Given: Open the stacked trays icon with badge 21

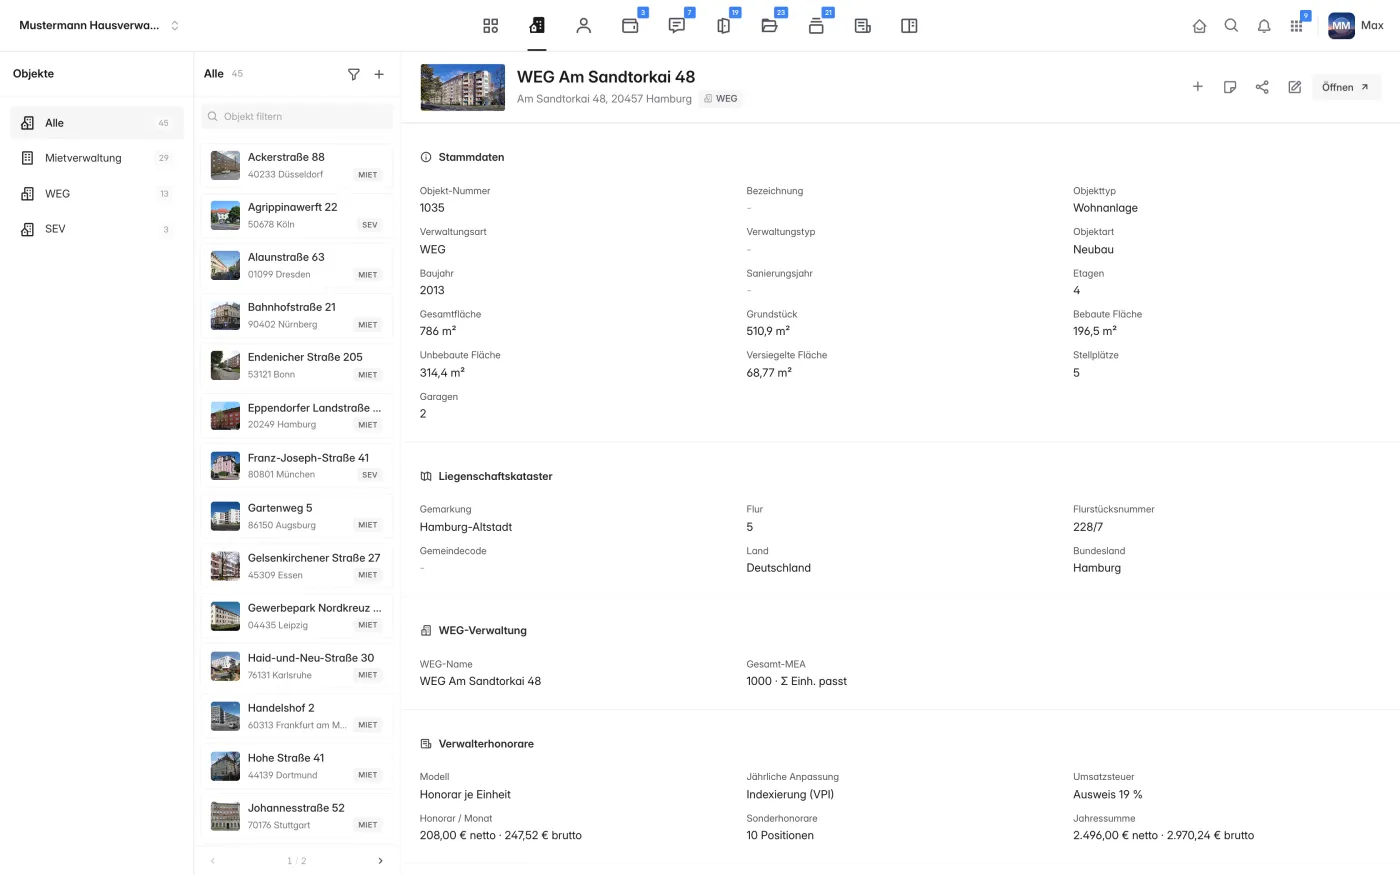Looking at the screenshot, I should (x=816, y=26).
